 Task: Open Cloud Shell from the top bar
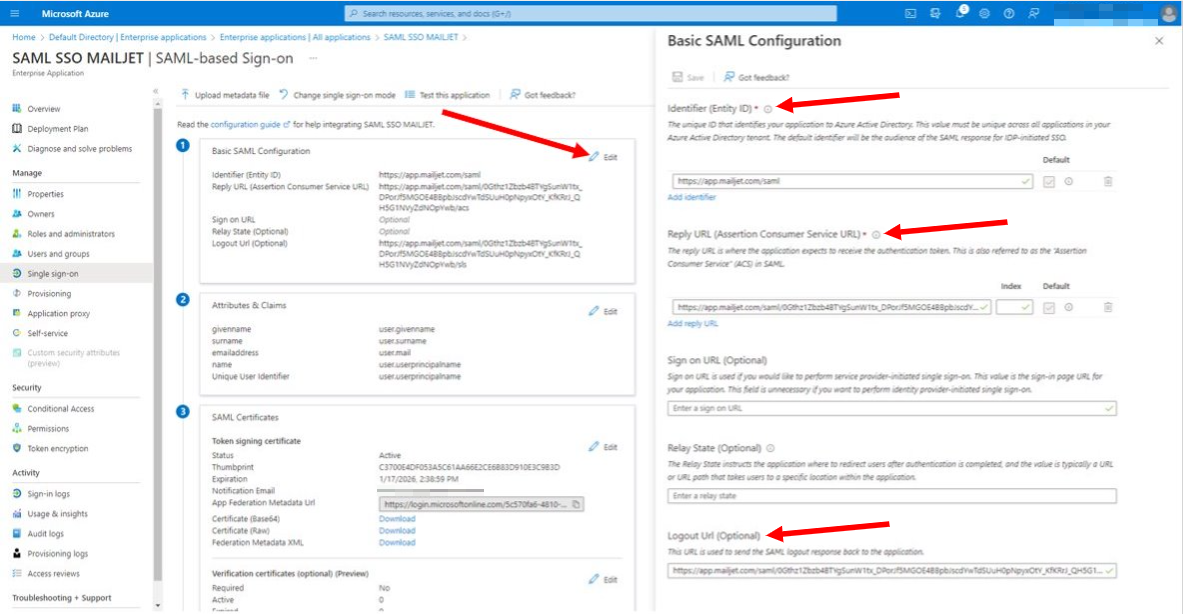[911, 14]
